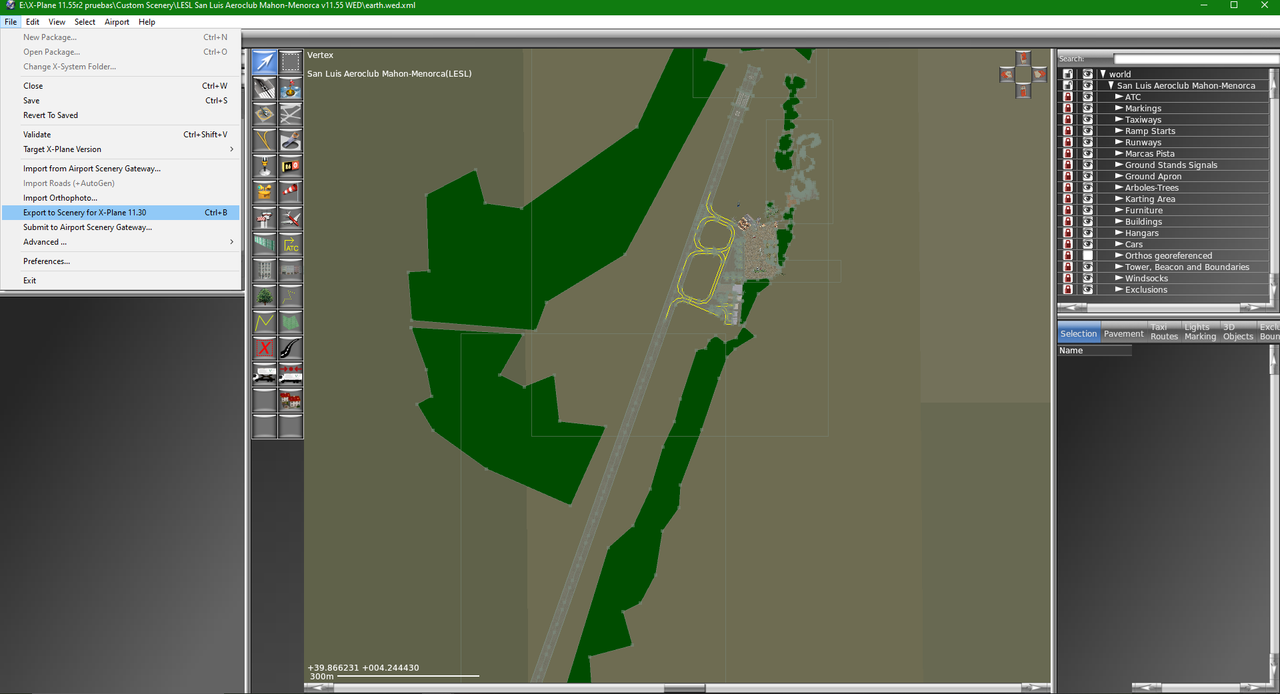Image resolution: width=1280 pixels, height=694 pixels.
Task: Switch to the Pavement tab
Action: pos(1123,334)
